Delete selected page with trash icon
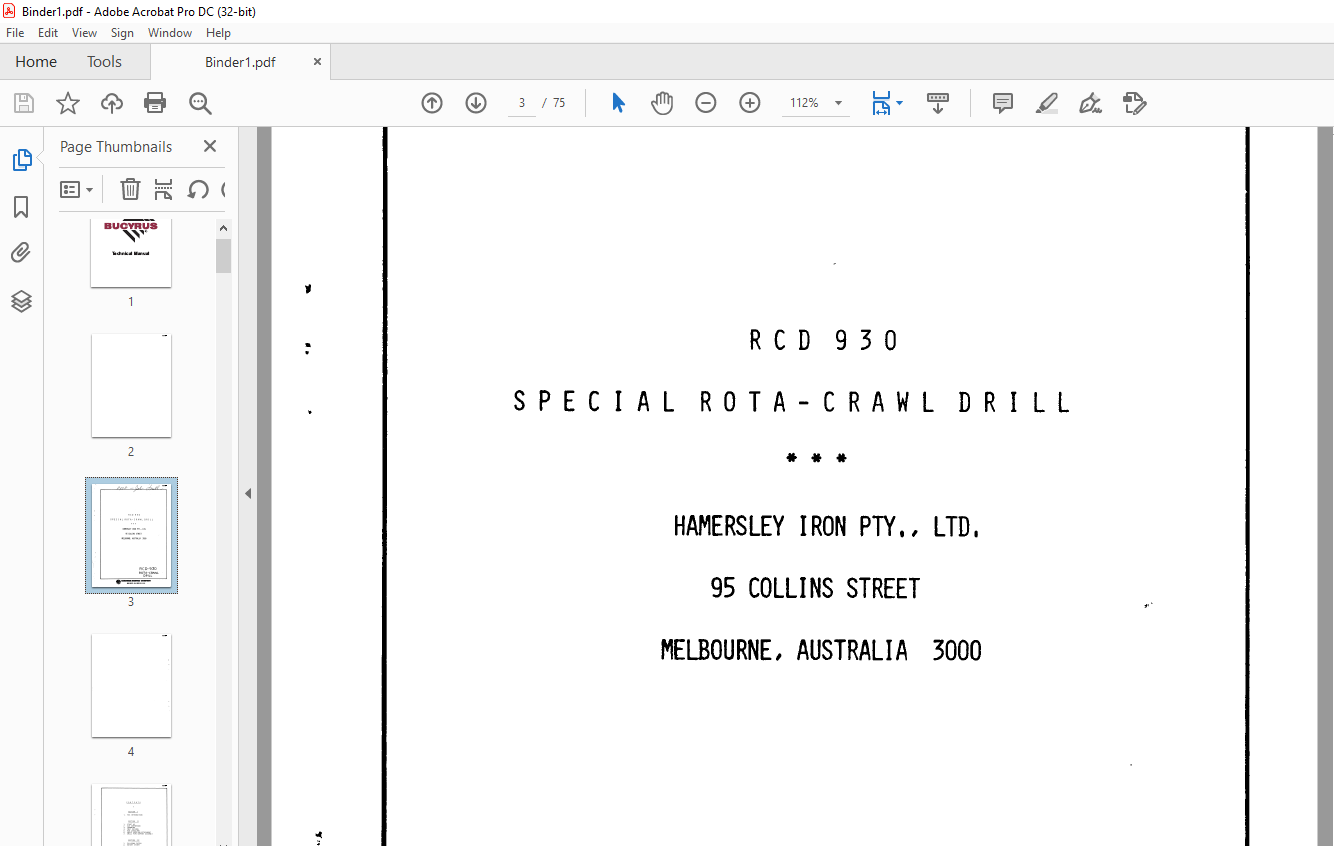Screen dimensions: 1334x846 tap(131, 189)
